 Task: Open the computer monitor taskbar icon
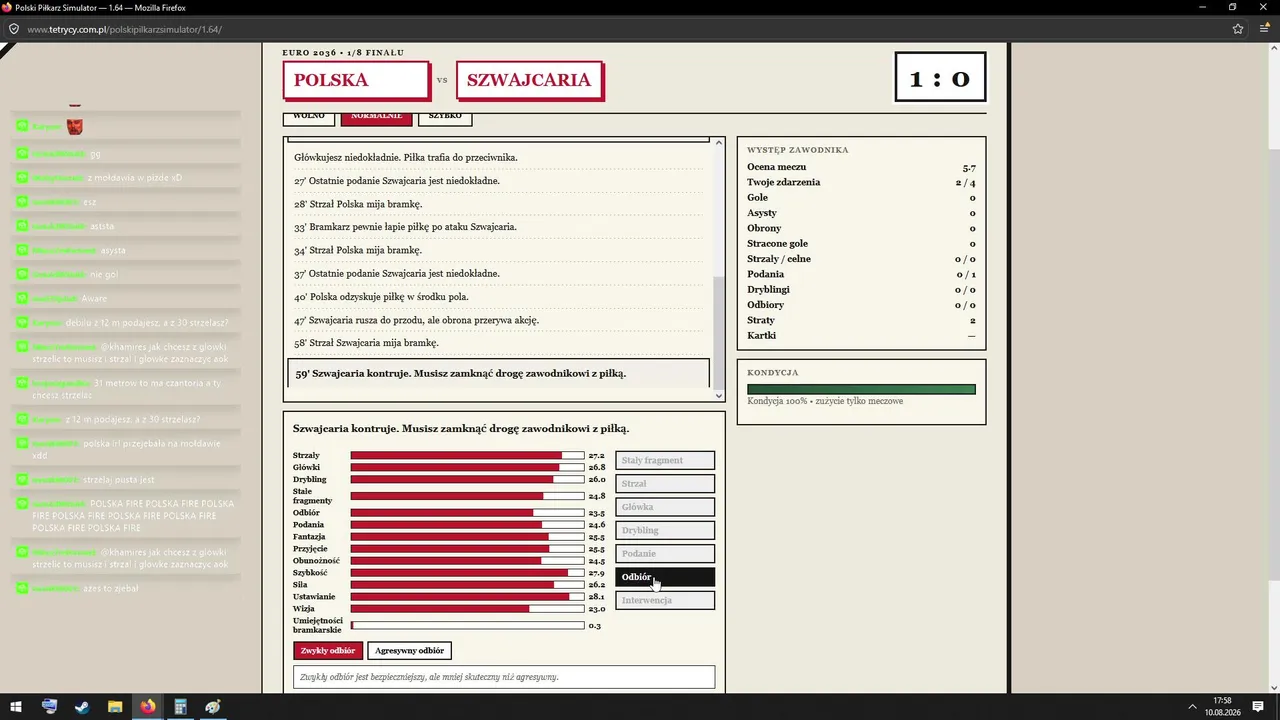point(49,707)
